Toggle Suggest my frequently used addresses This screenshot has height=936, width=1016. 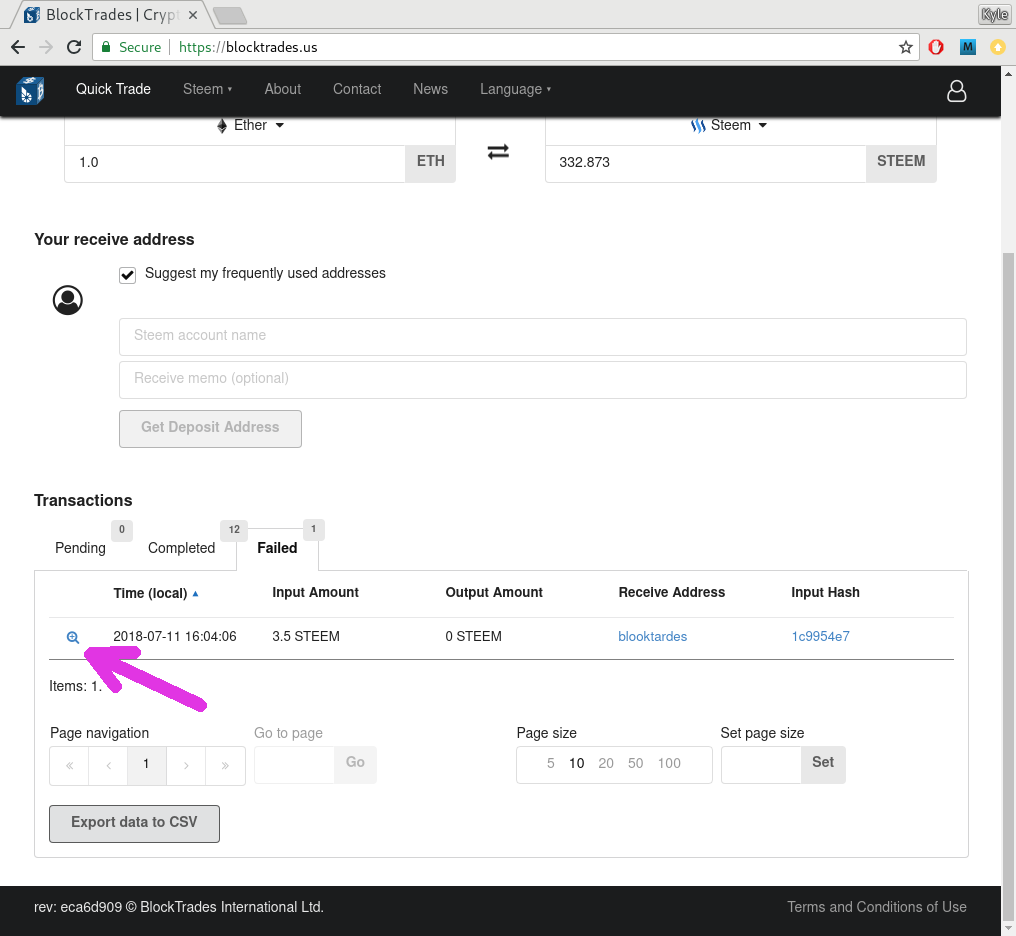[x=128, y=275]
